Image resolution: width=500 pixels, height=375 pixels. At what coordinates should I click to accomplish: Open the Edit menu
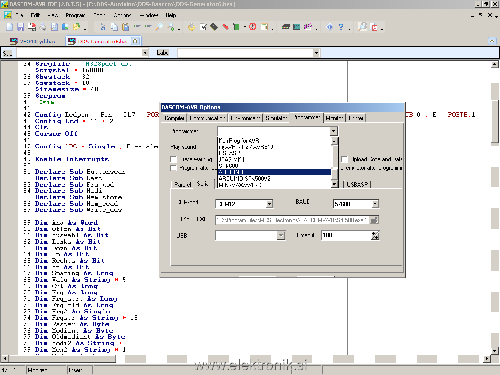pos(35,15)
